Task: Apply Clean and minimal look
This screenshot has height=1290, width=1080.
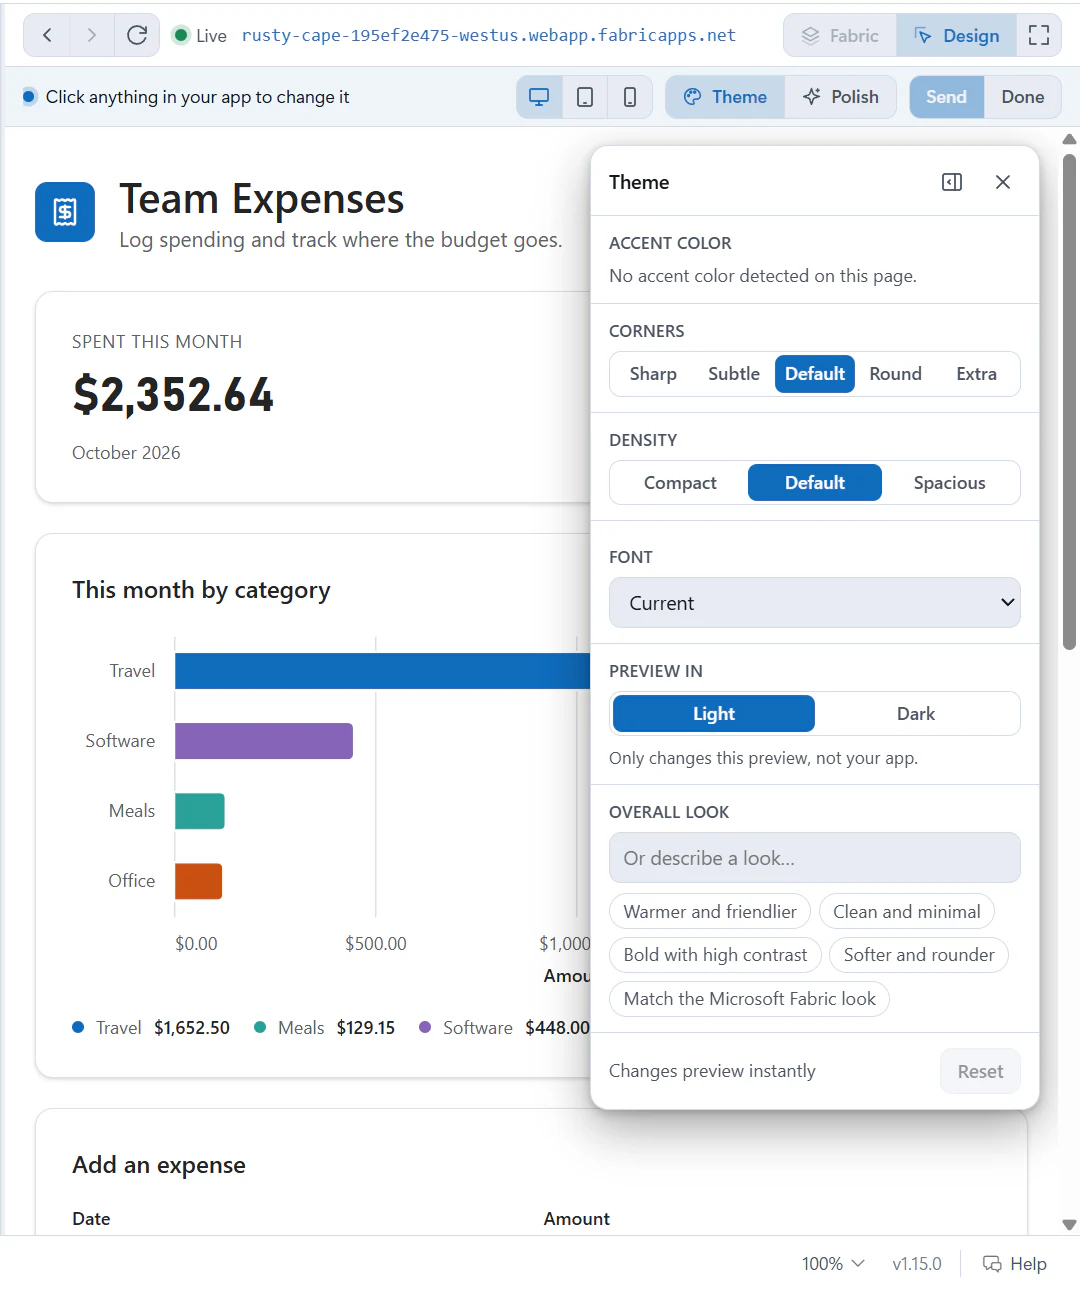Action: click(907, 912)
